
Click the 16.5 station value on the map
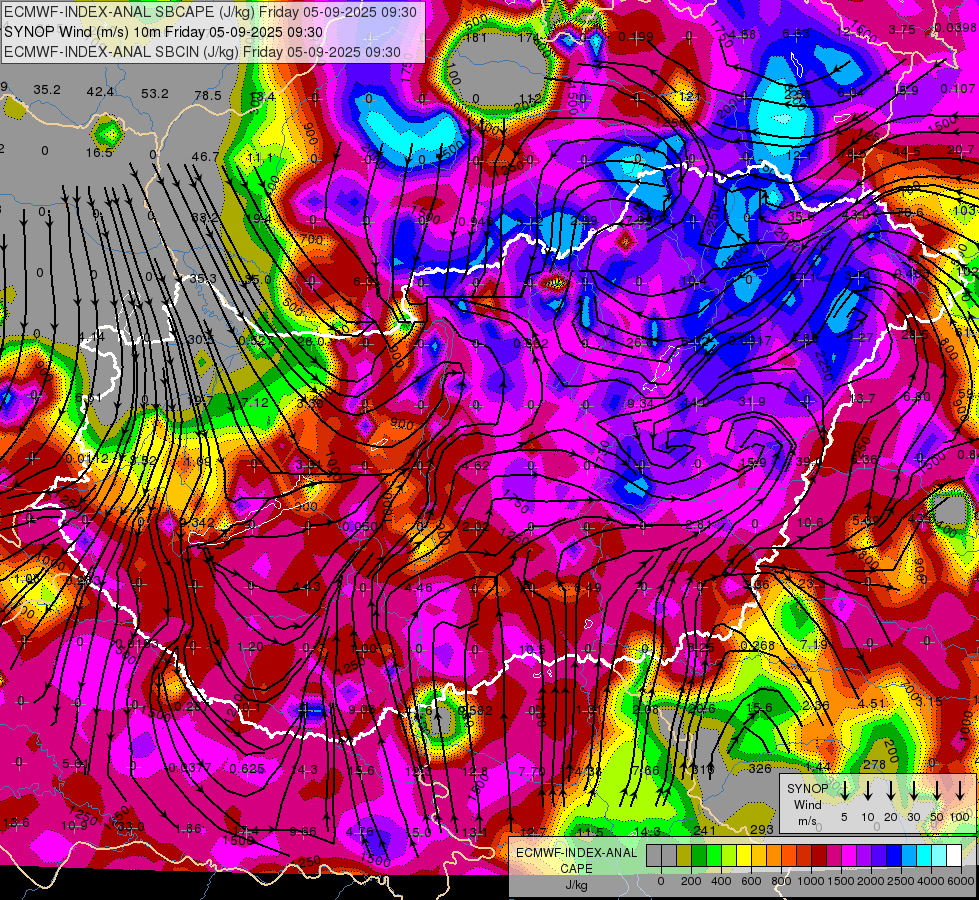pos(99,152)
